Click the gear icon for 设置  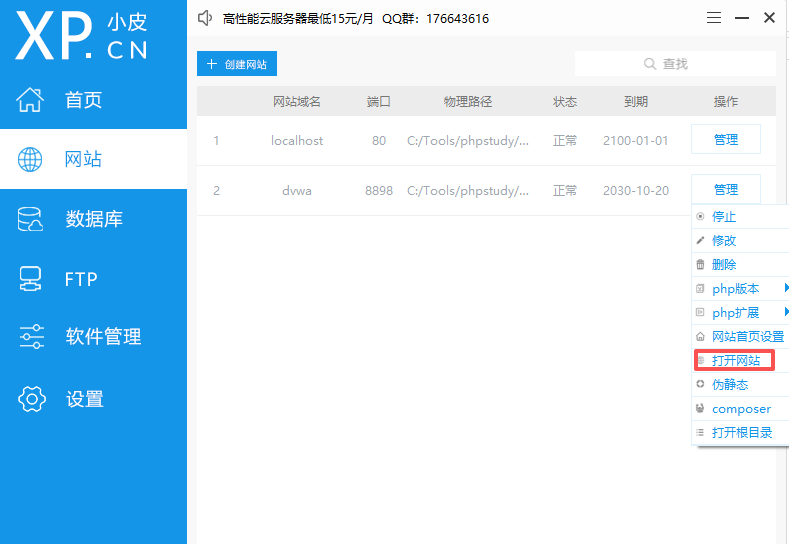[x=32, y=399]
